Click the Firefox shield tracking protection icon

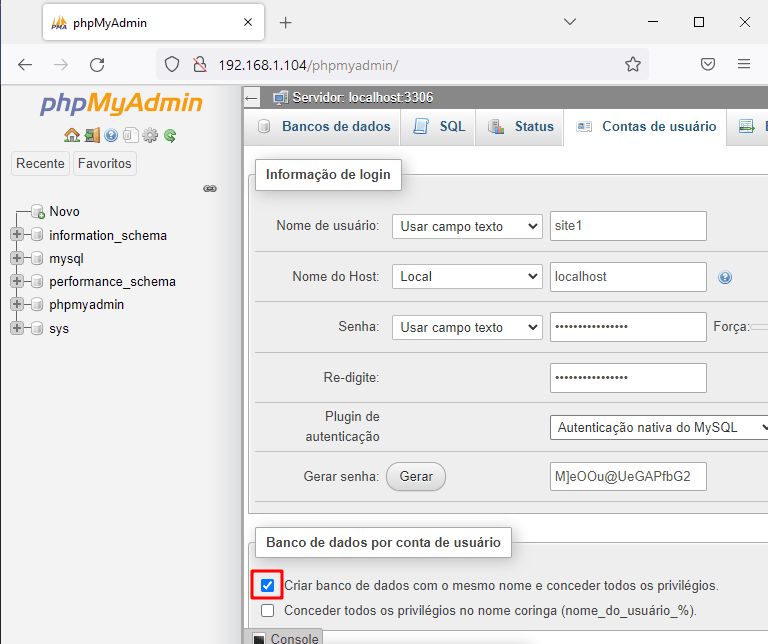(x=172, y=64)
